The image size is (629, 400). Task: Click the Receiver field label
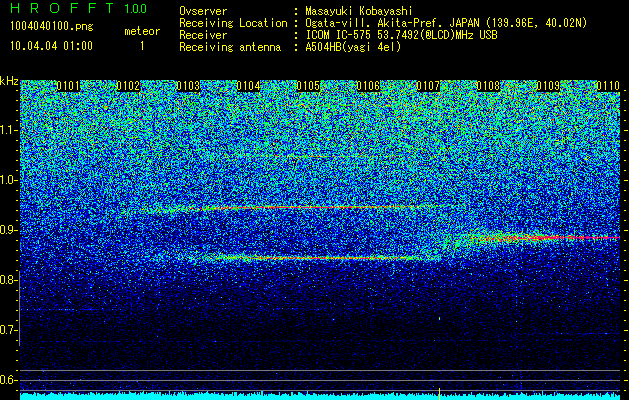coord(203,35)
